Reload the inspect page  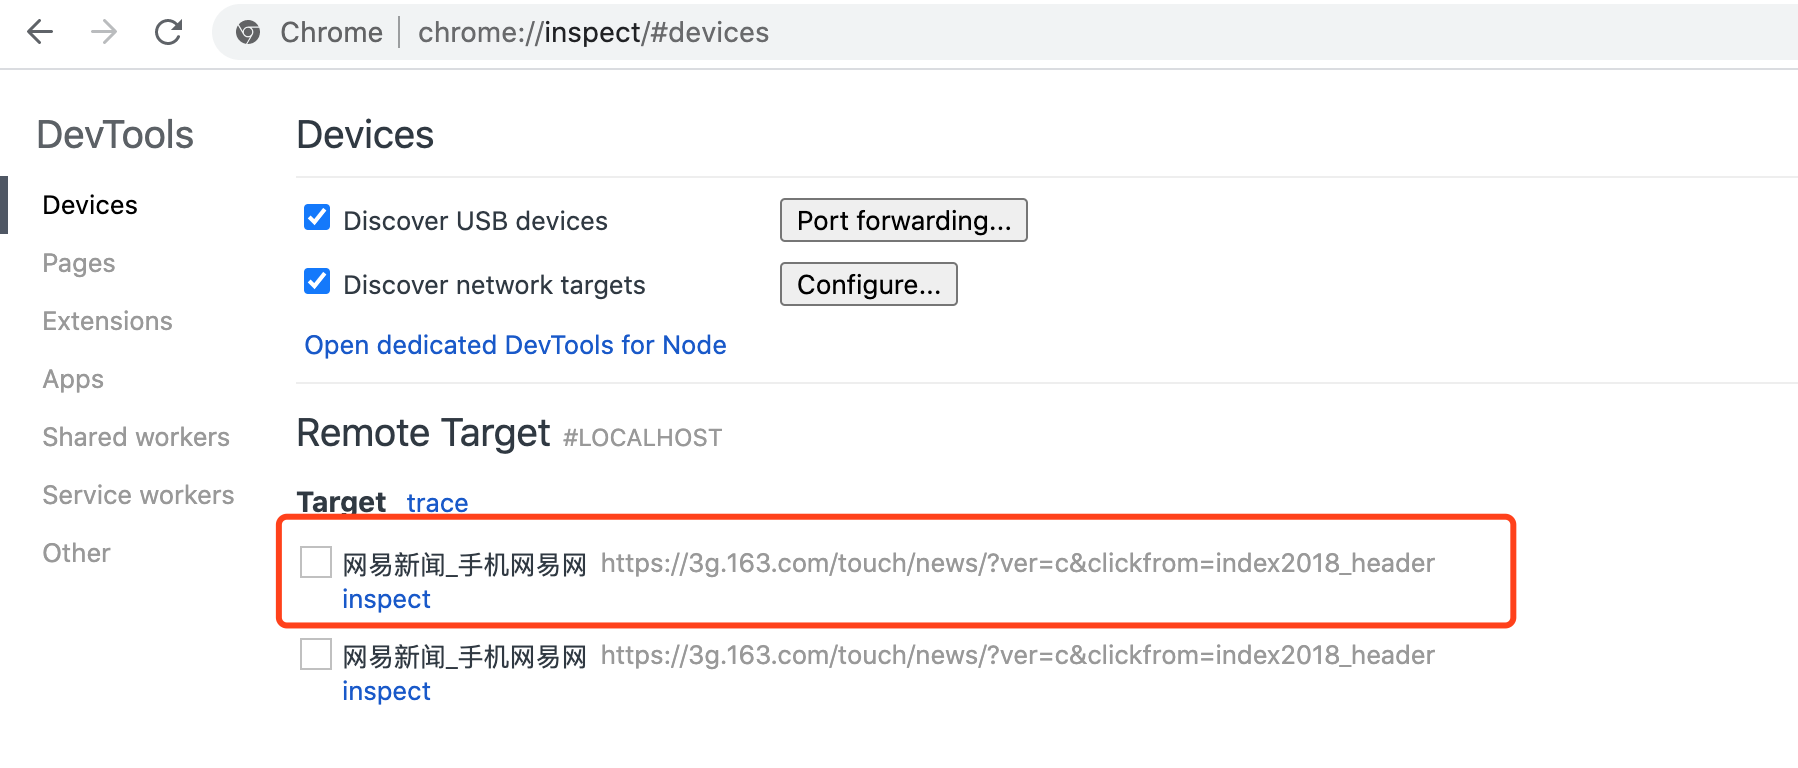[x=168, y=33]
